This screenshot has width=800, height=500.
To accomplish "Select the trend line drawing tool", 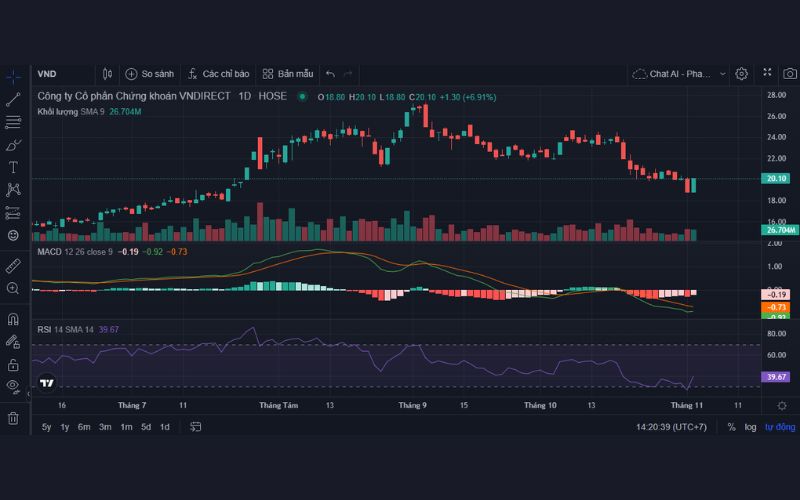I will click(x=13, y=99).
